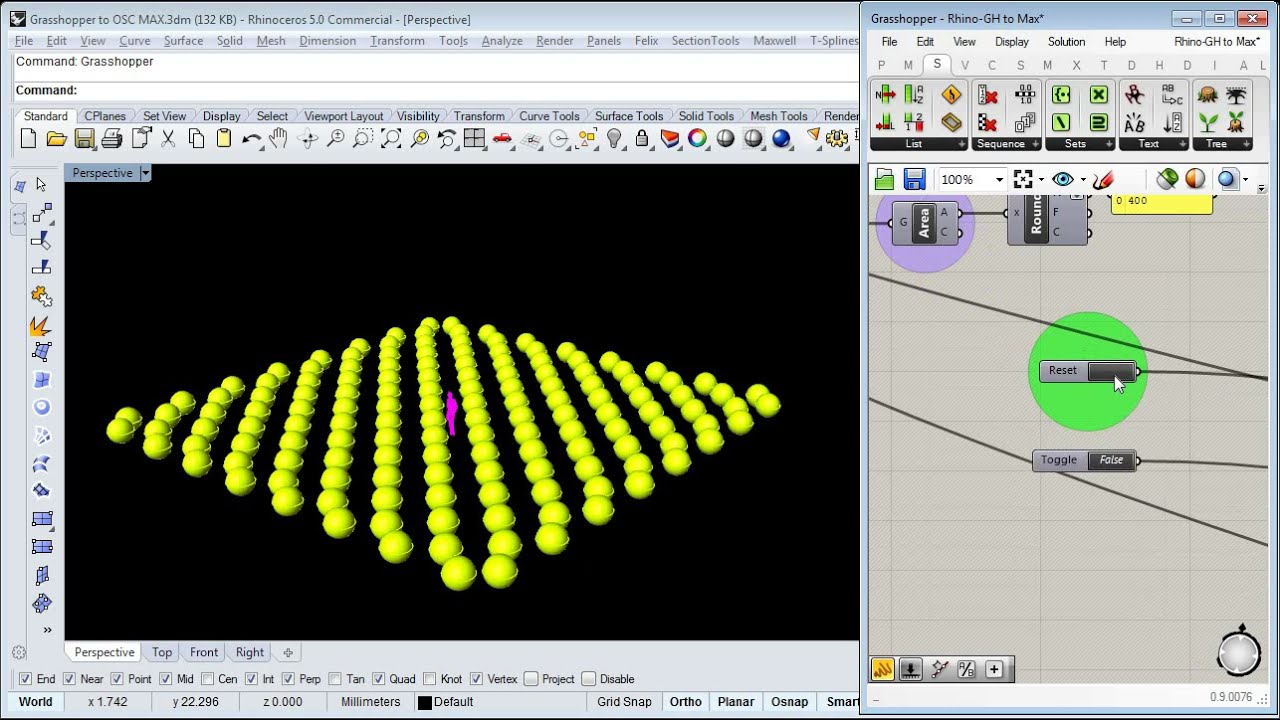
Task: Open Grasshopper's Solution menu
Action: 1066,42
